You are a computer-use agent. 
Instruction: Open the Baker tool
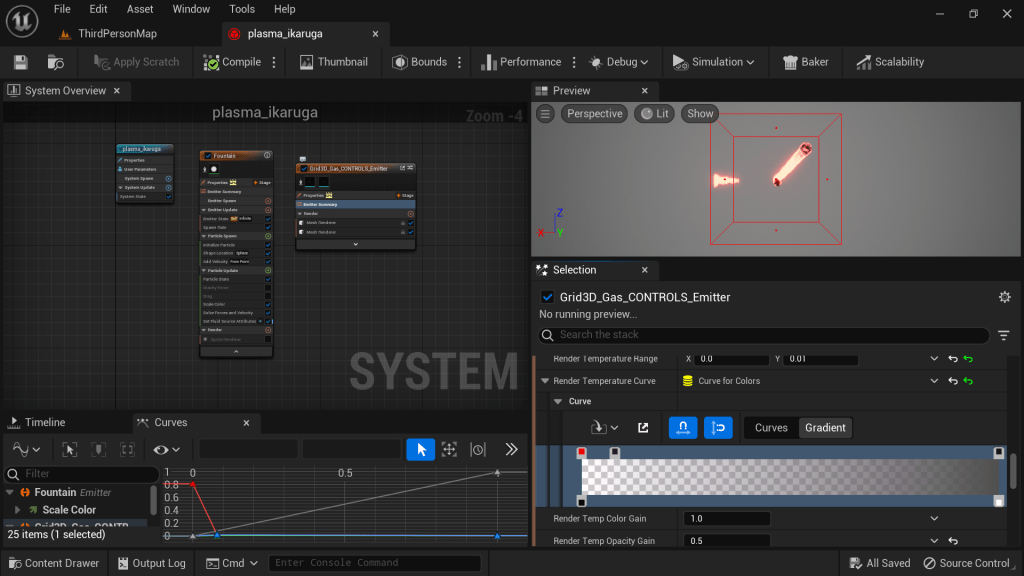[x=805, y=62]
